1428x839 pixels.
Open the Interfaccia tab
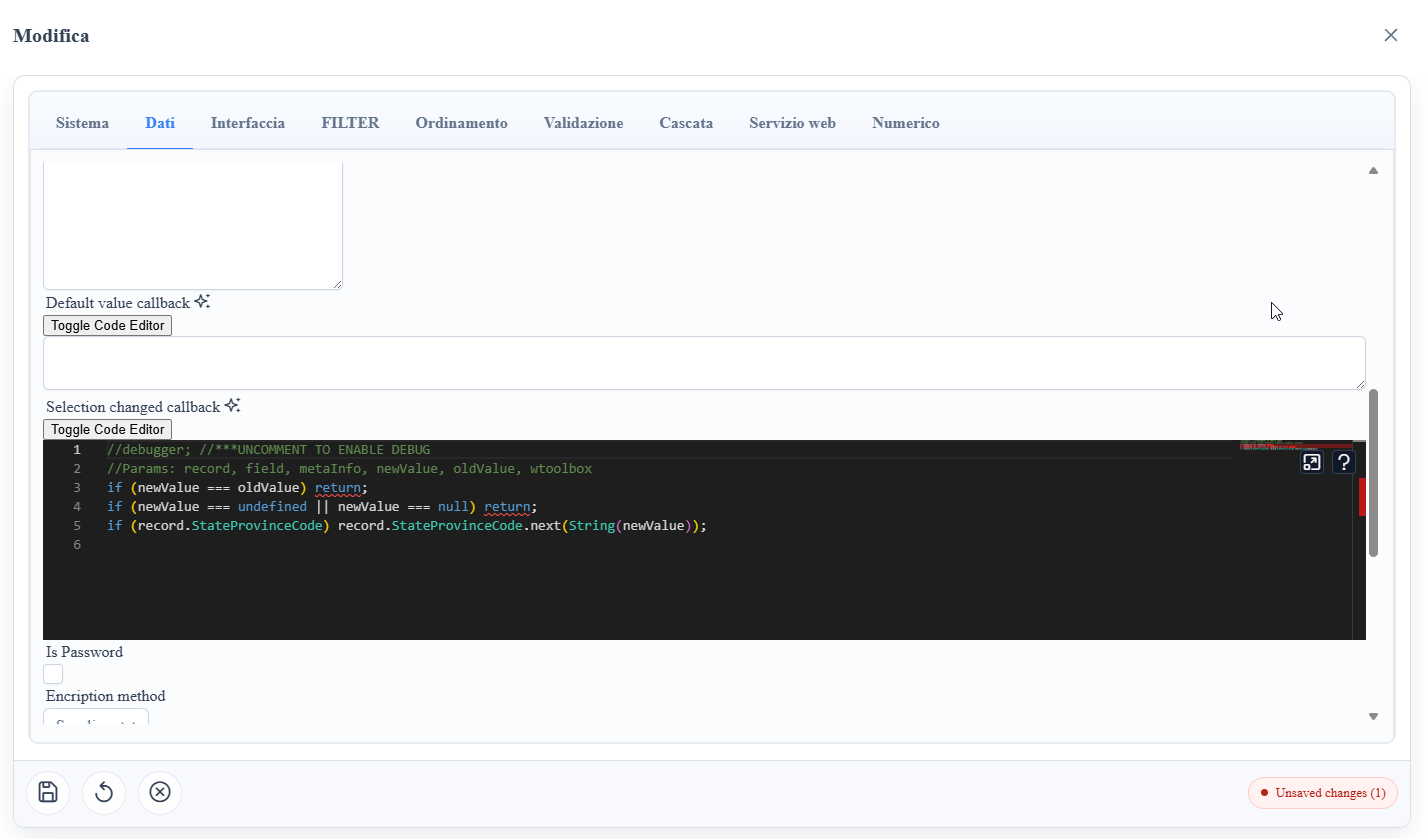tap(248, 123)
